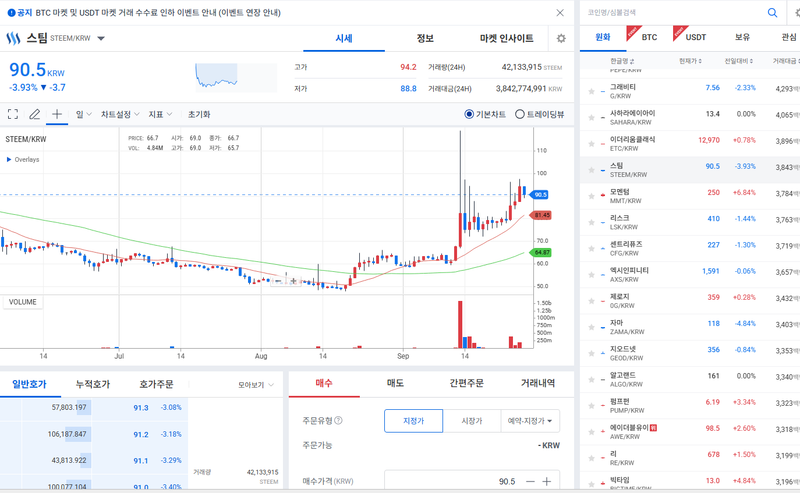Click the coin search magnifier icon
The image size is (800, 493).
click(x=772, y=12)
